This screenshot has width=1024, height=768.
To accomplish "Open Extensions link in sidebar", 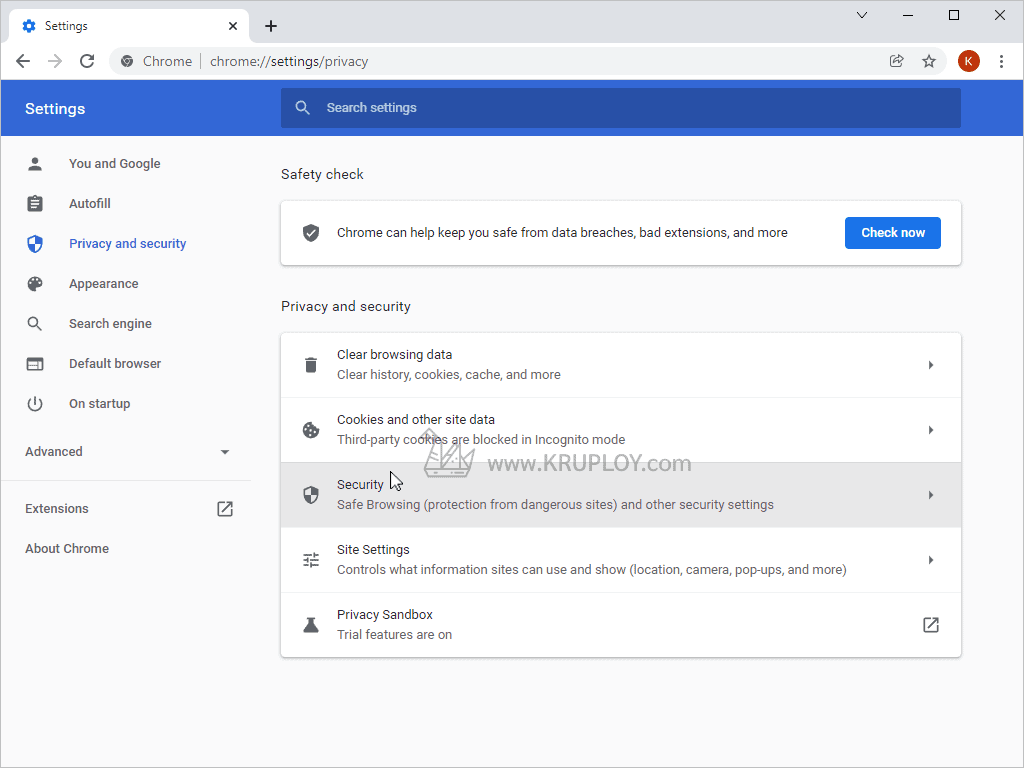I will [57, 509].
